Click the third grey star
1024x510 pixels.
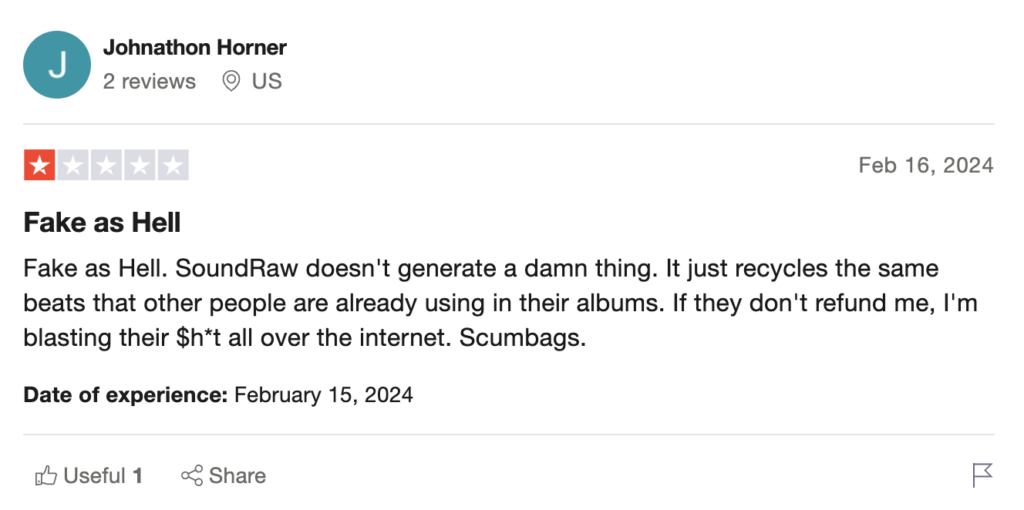pos(106,165)
